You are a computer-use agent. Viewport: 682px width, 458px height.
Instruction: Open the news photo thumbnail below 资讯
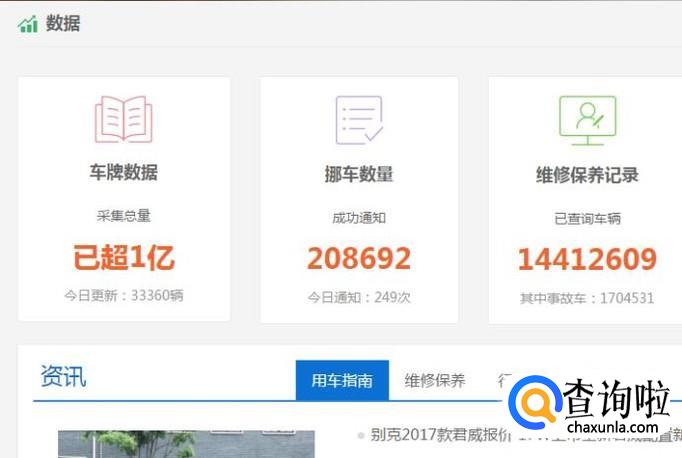click(x=186, y=444)
